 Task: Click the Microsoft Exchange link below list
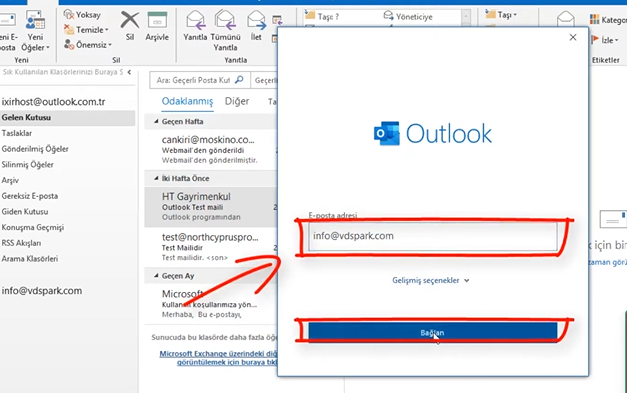coord(218,358)
